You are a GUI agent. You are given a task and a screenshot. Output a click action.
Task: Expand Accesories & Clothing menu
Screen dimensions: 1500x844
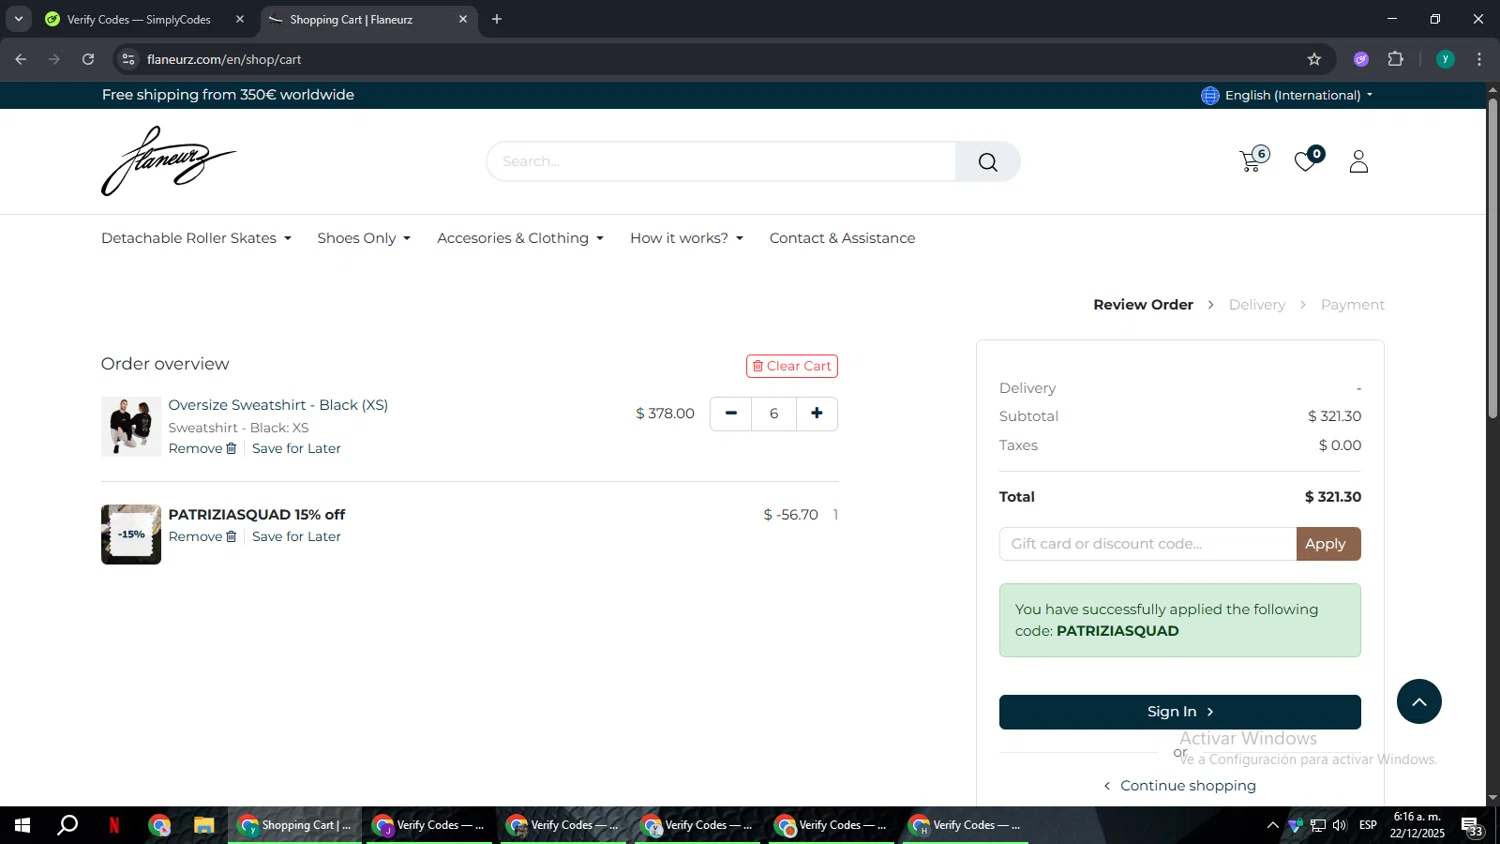pos(520,238)
